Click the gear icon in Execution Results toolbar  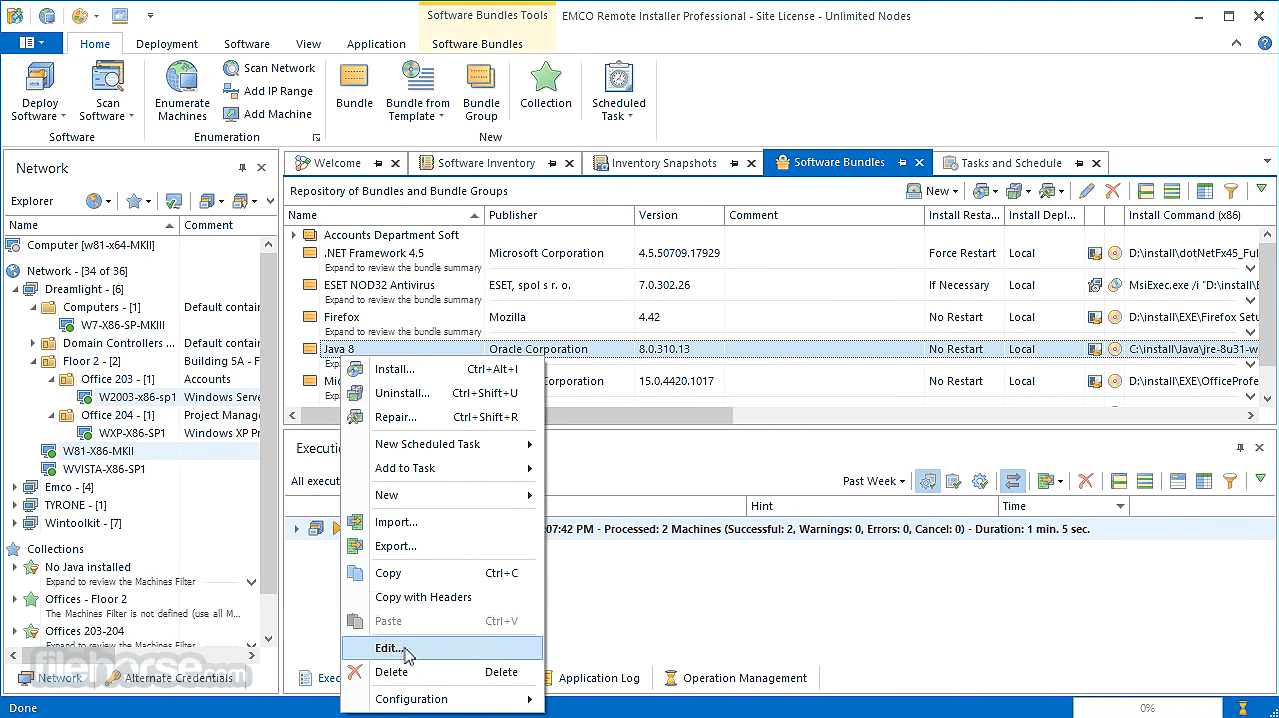[980, 481]
